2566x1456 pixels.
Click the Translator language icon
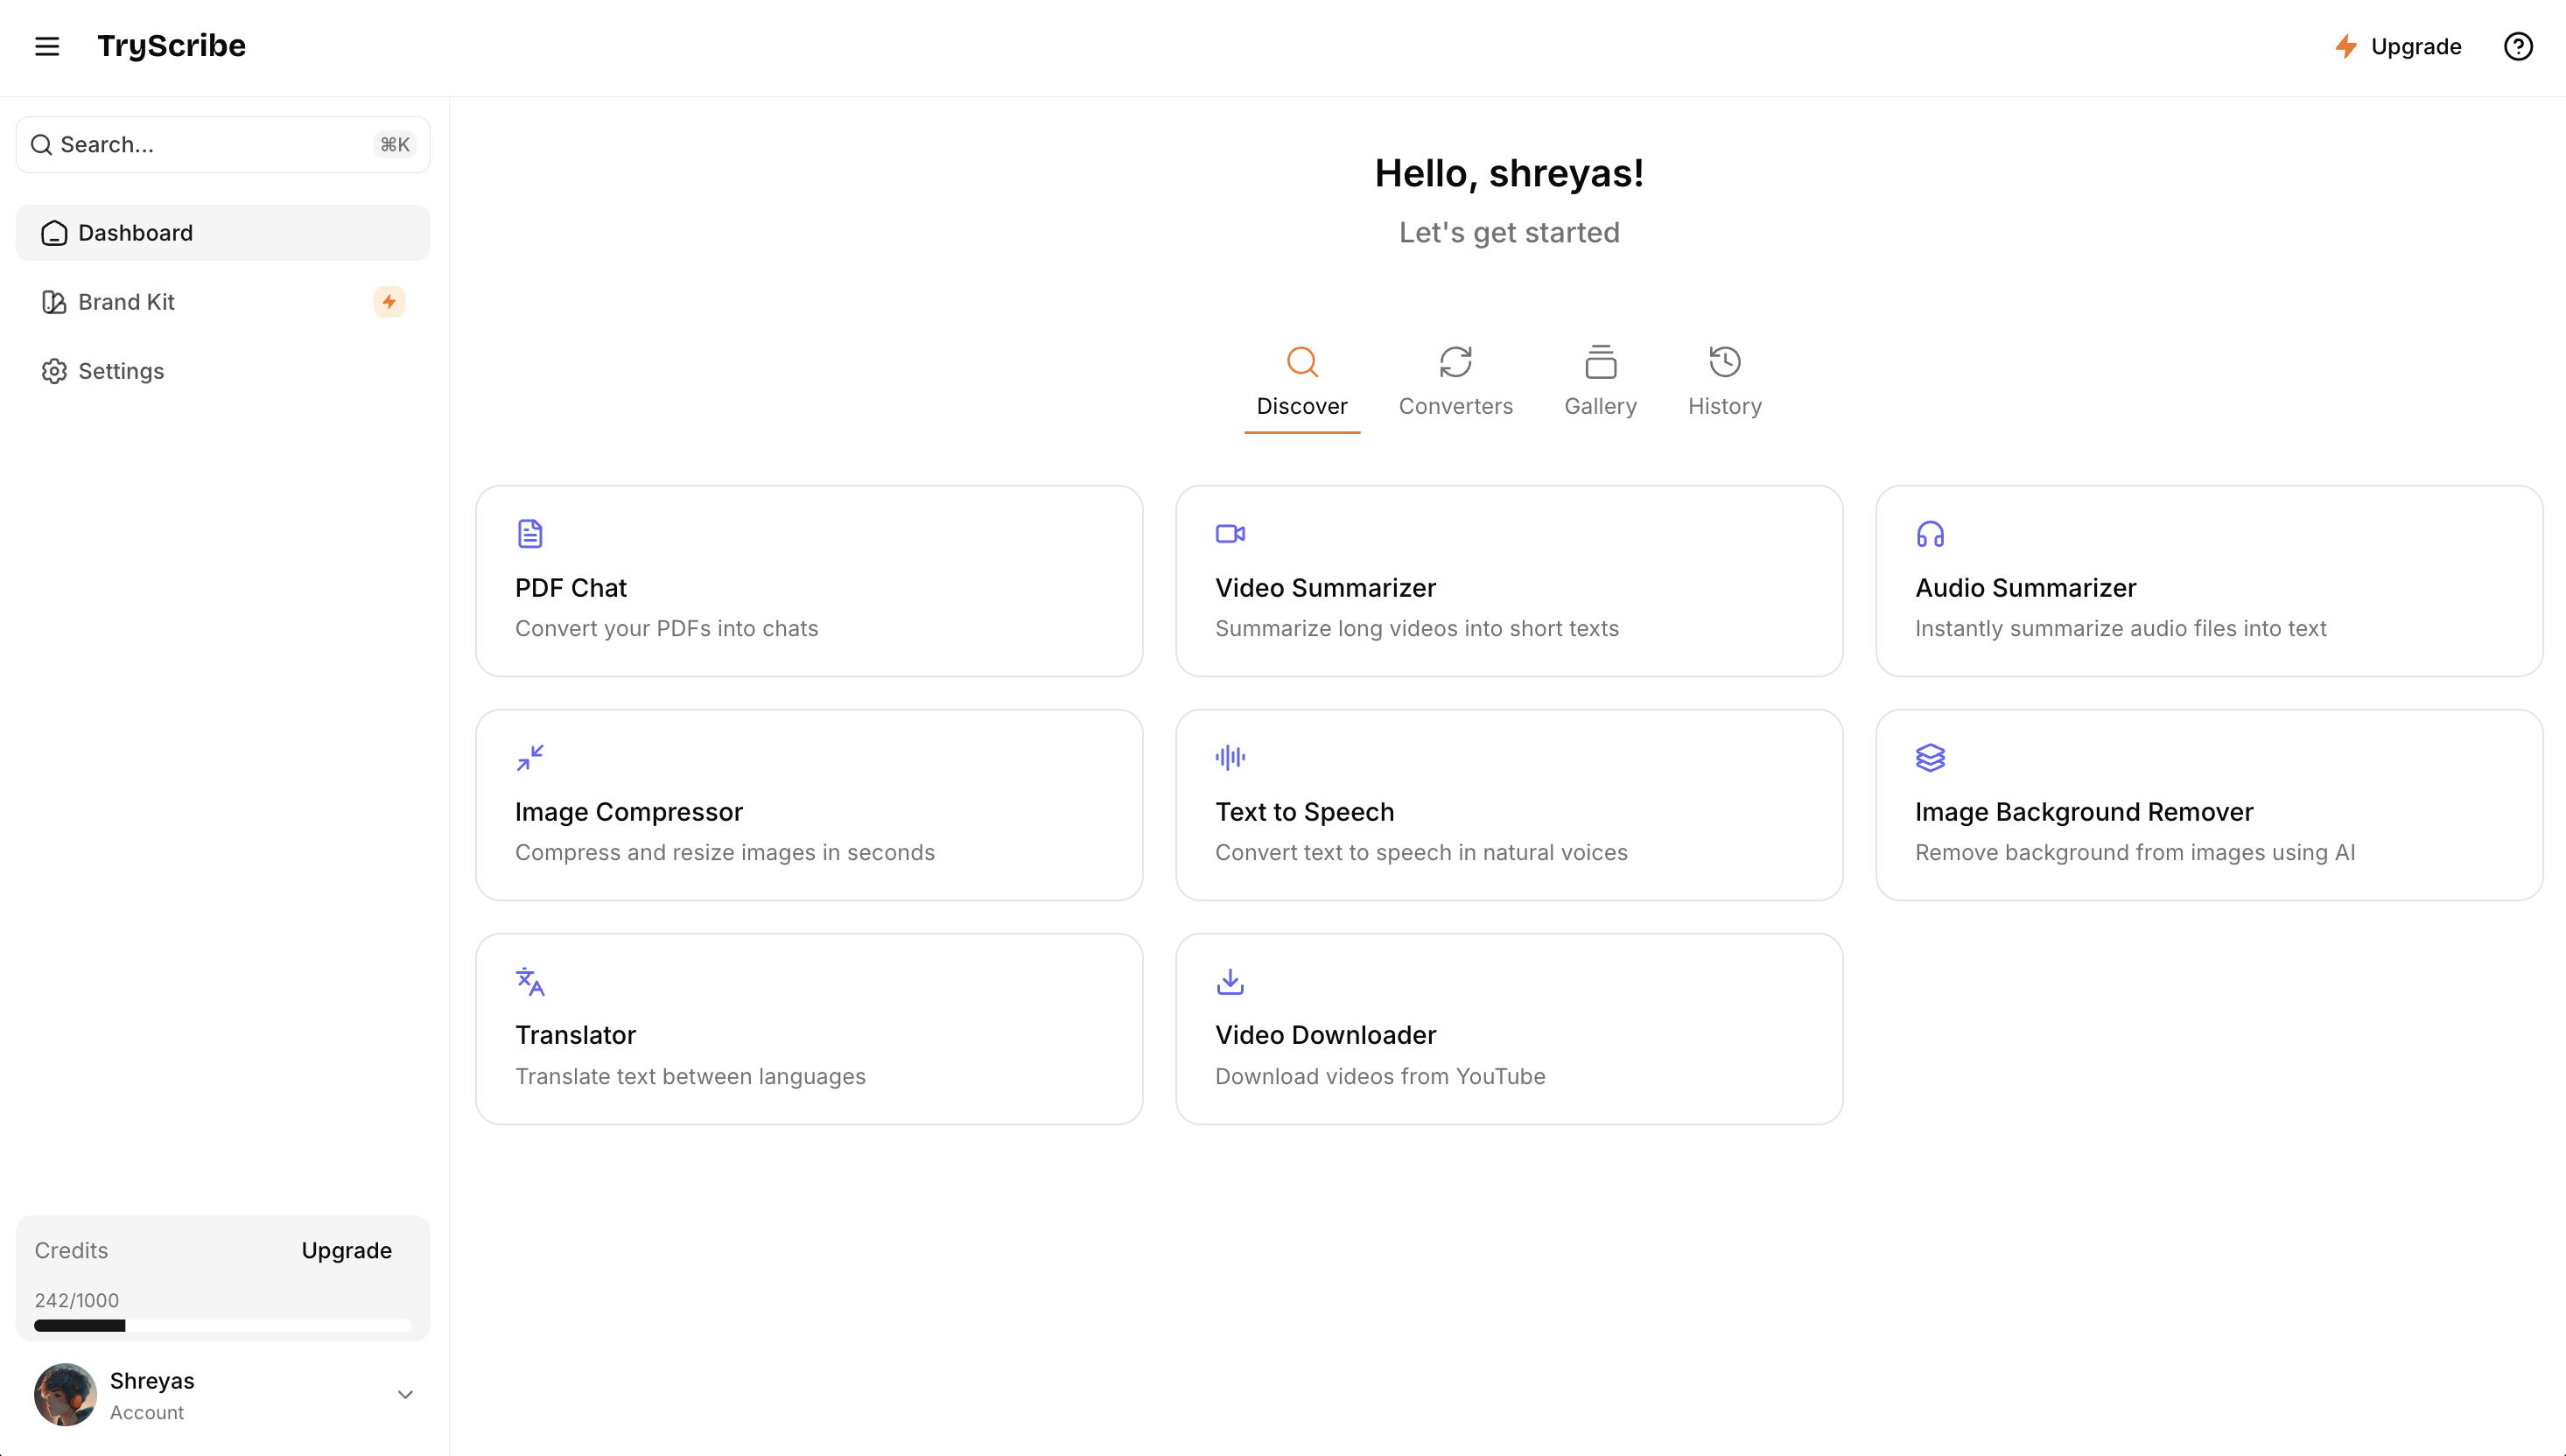[530, 981]
